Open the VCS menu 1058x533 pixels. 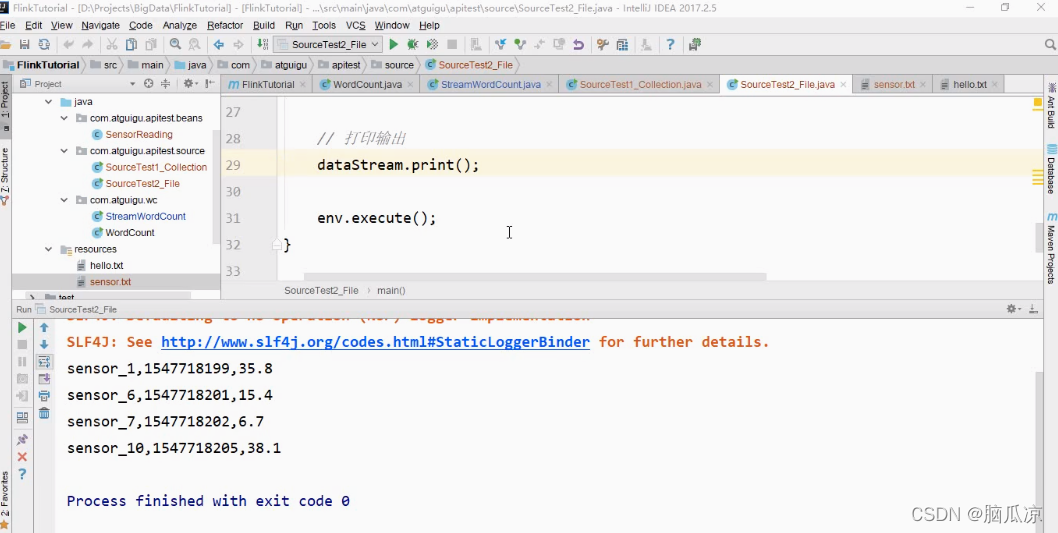[x=356, y=25]
